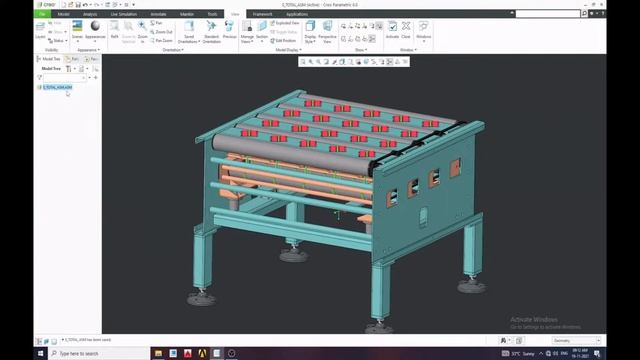Switch to the Analysis ribbon tab

pos(90,14)
